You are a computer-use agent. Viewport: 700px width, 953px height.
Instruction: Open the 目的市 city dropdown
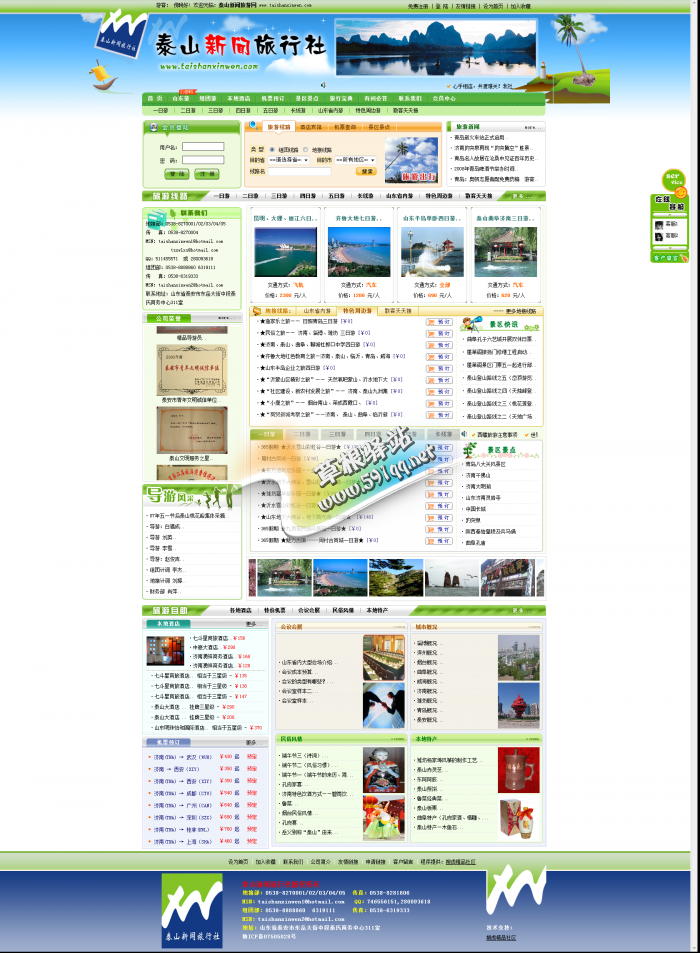[x=355, y=160]
